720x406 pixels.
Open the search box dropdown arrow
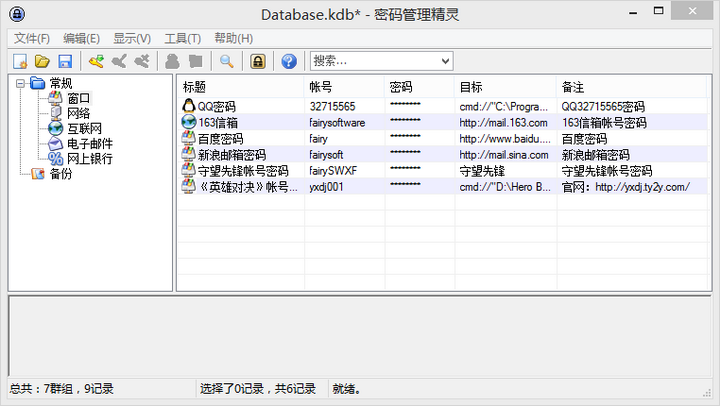pyautogui.click(x=445, y=61)
